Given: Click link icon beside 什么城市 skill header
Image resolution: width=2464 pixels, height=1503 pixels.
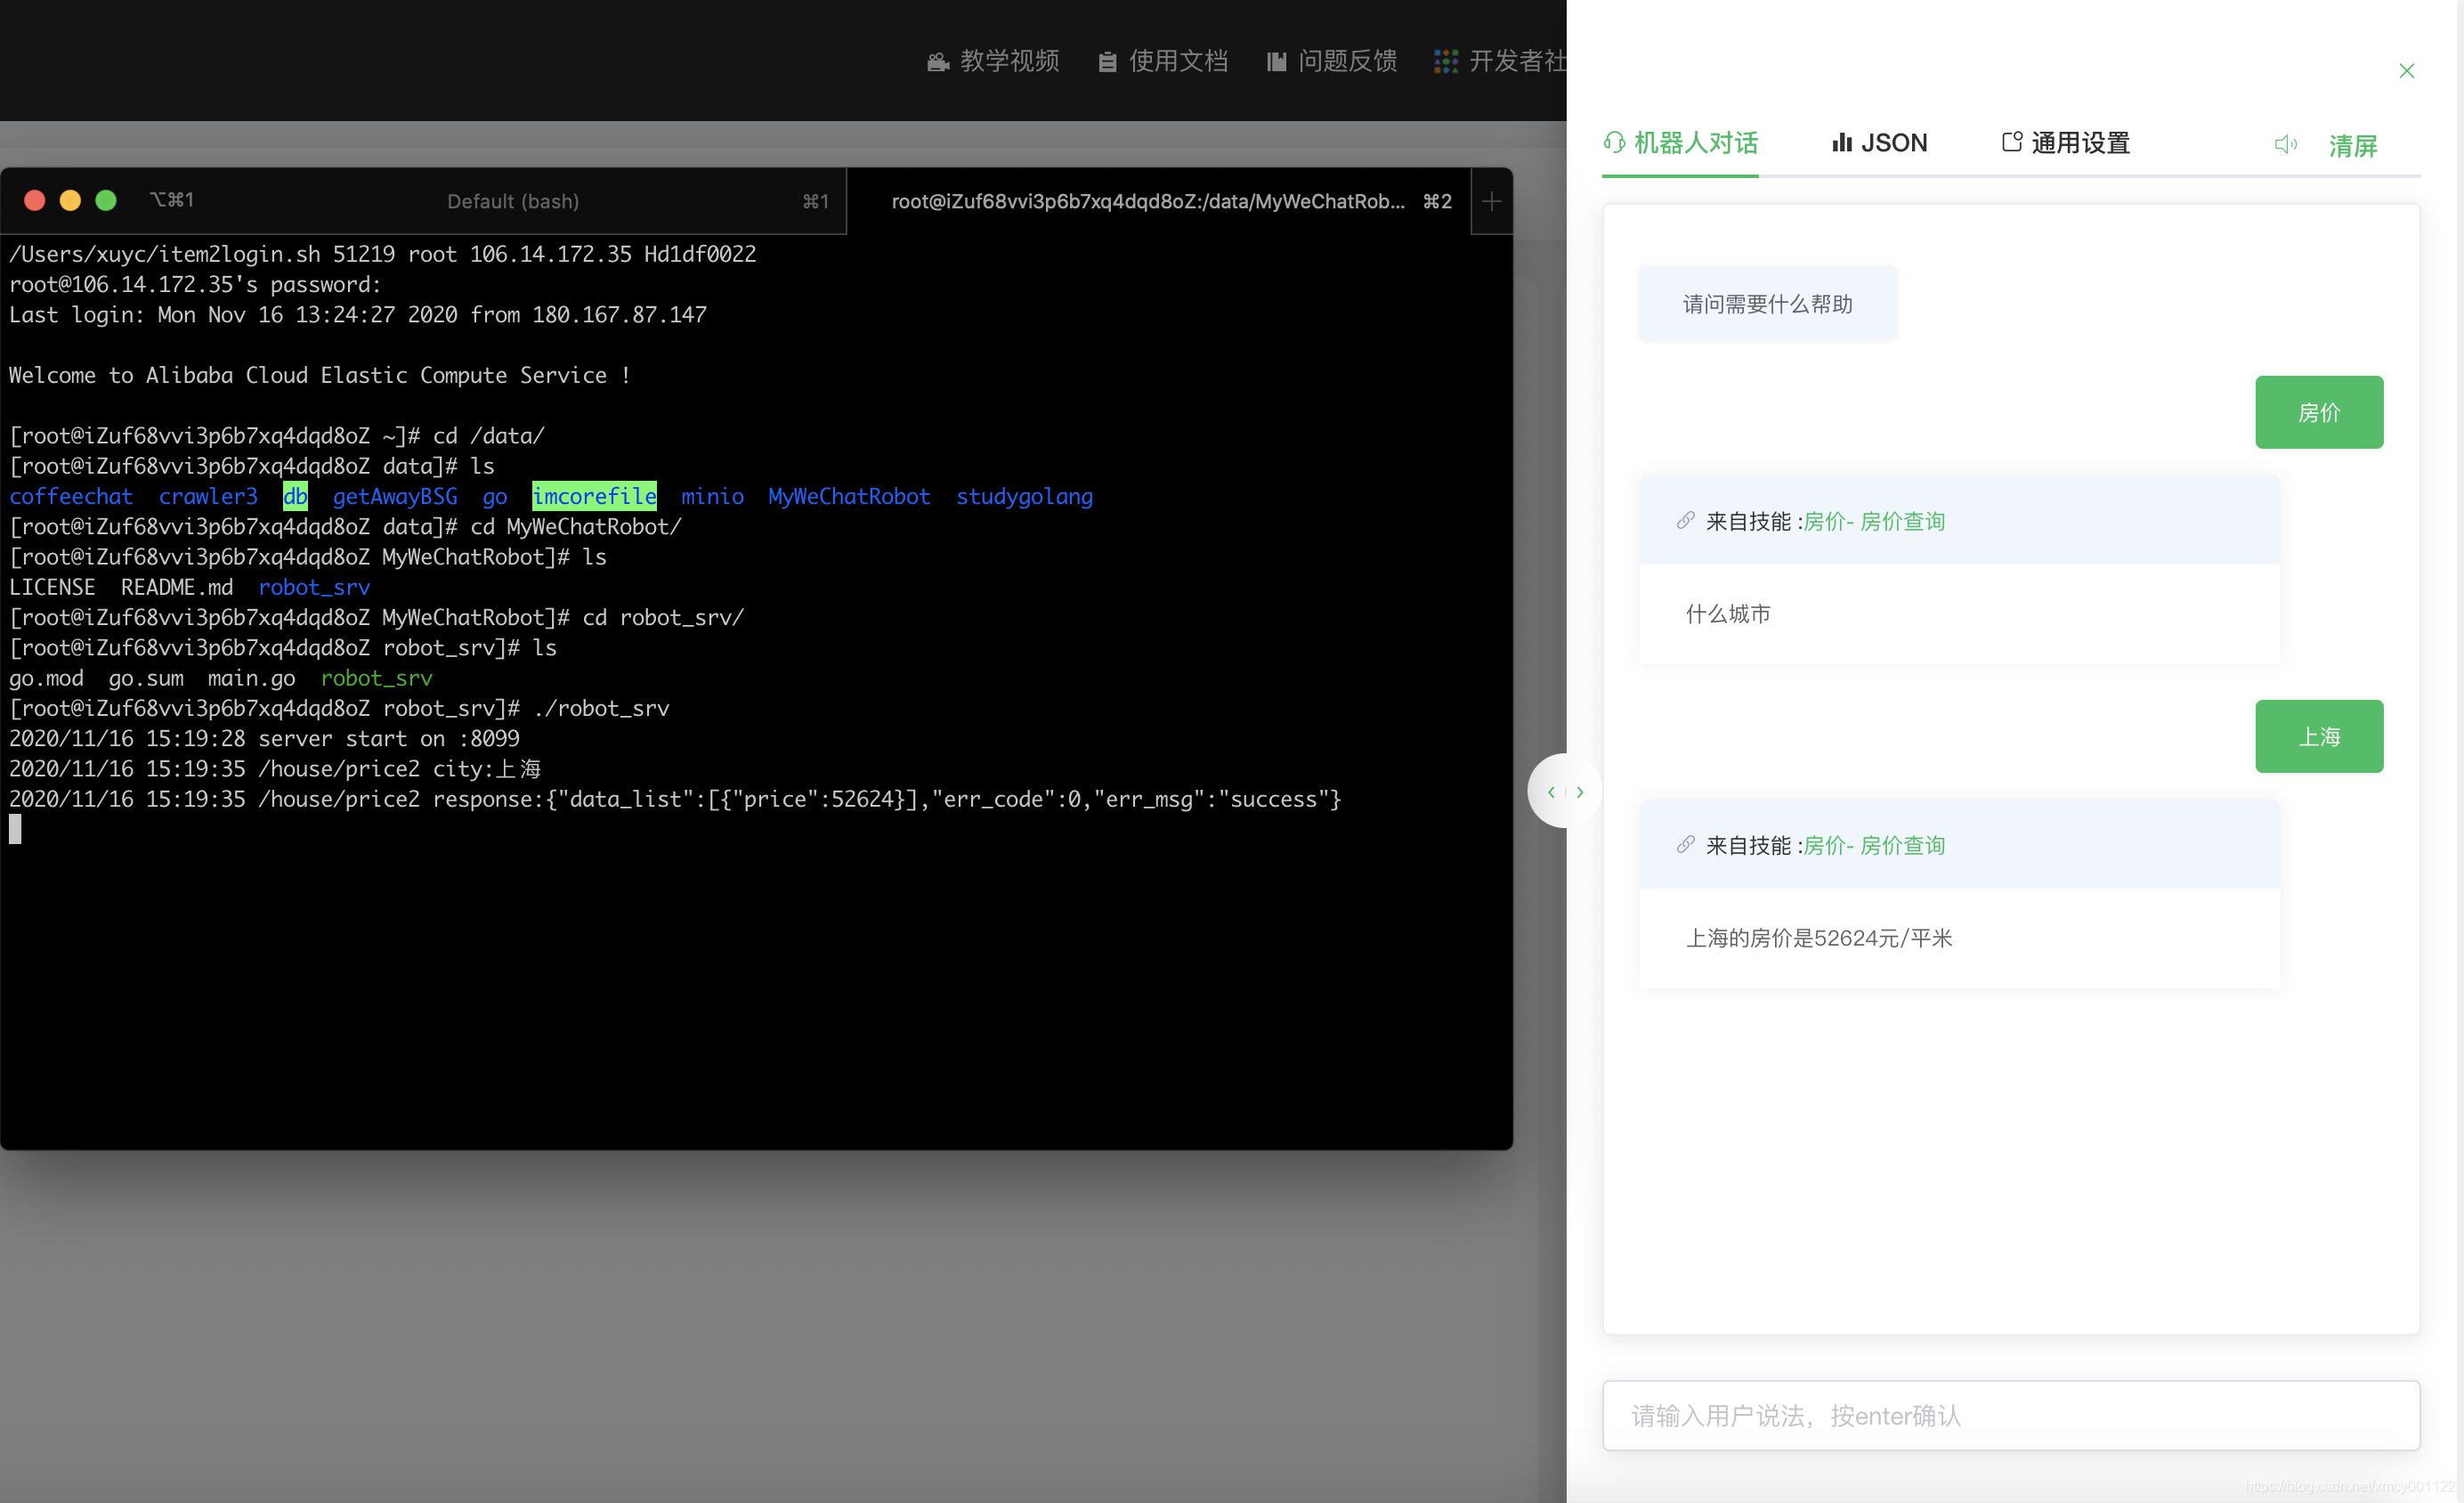Looking at the screenshot, I should point(1685,521).
